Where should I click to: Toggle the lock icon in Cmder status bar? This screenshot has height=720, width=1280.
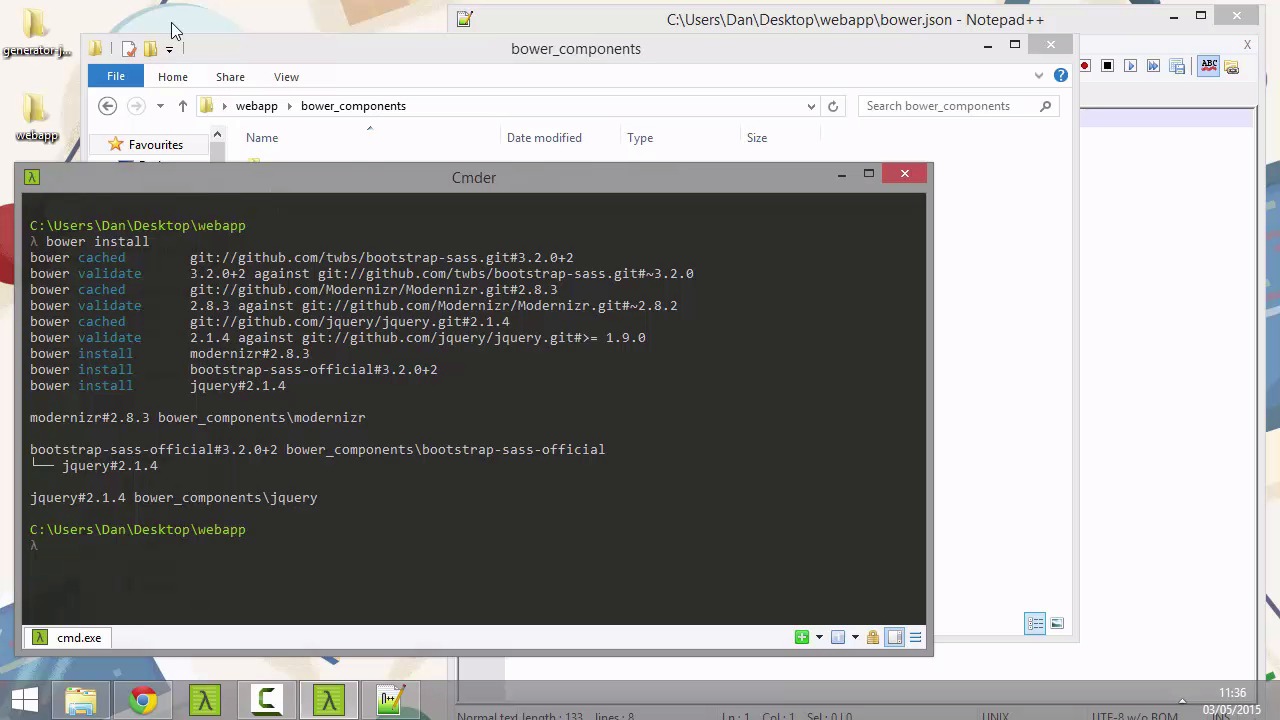(873, 637)
